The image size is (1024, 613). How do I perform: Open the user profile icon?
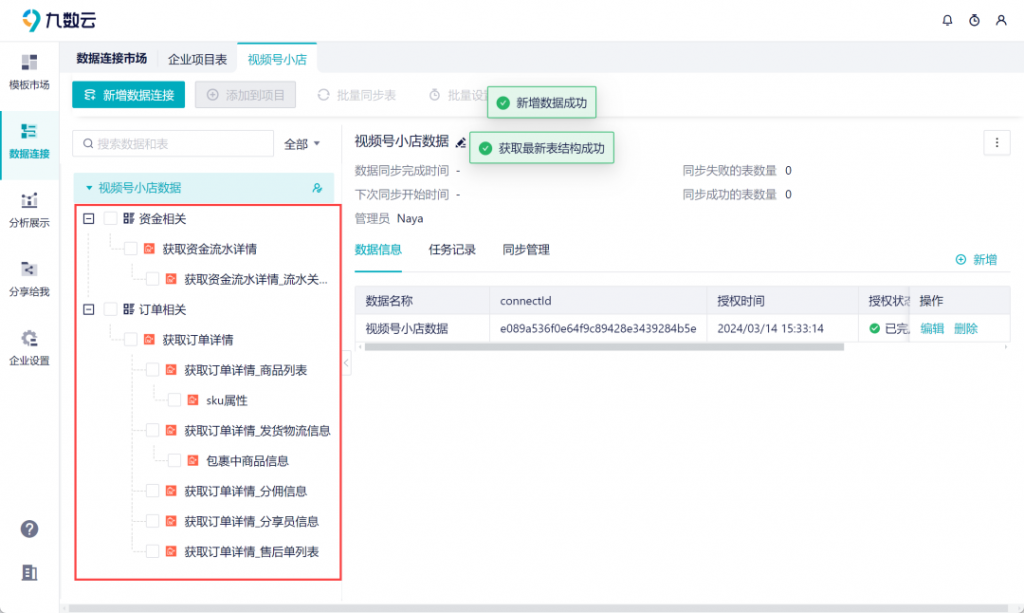pos(1000,20)
